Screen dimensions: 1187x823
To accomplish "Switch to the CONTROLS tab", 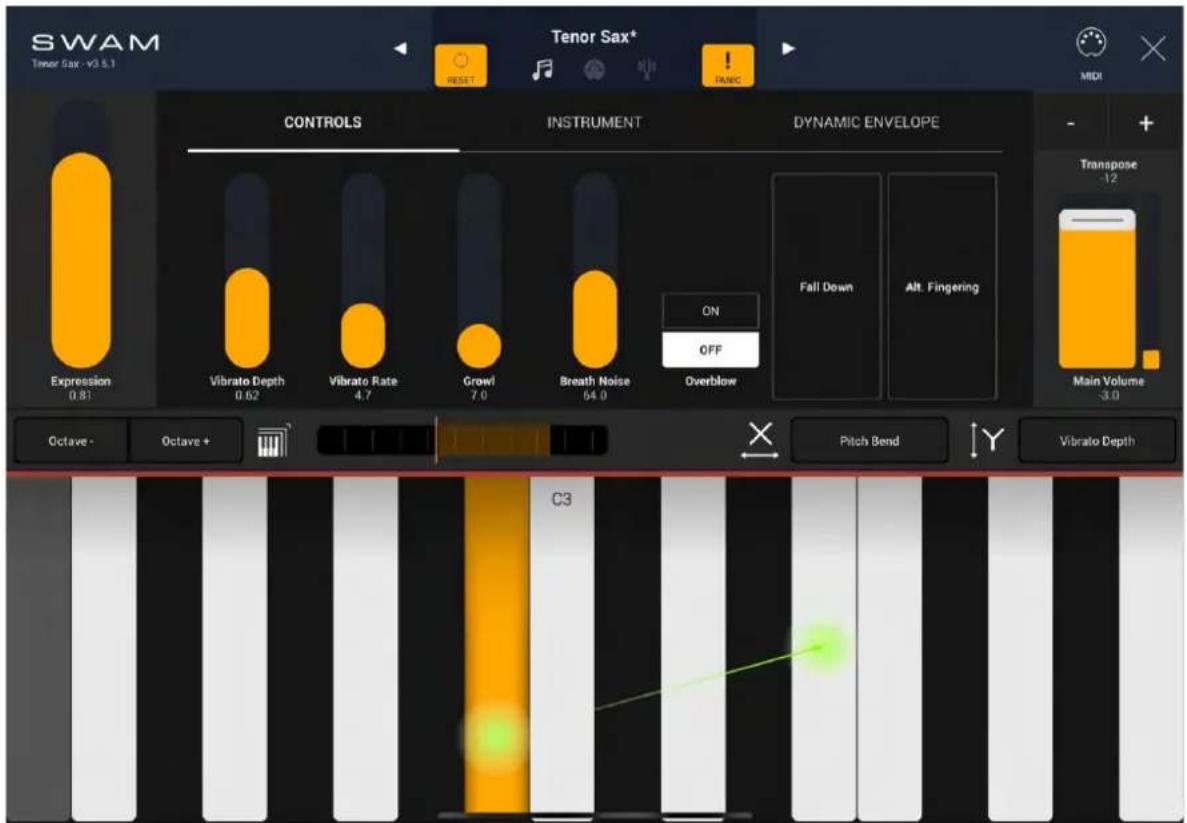I will 323,123.
